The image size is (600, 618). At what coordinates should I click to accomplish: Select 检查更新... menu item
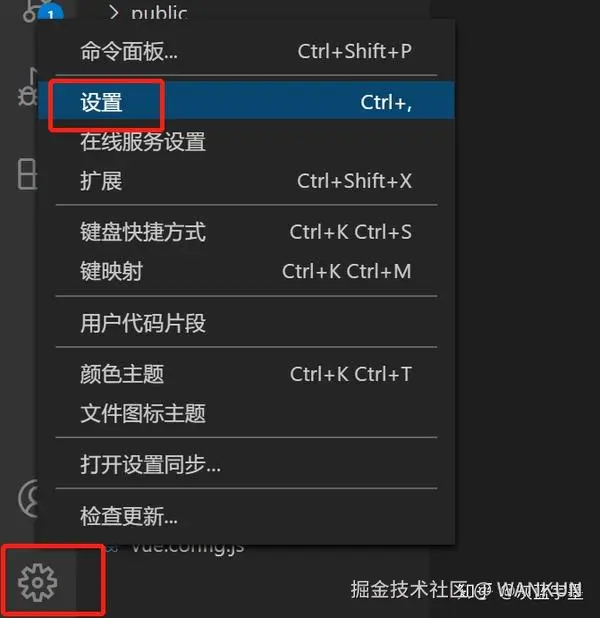(x=246, y=516)
